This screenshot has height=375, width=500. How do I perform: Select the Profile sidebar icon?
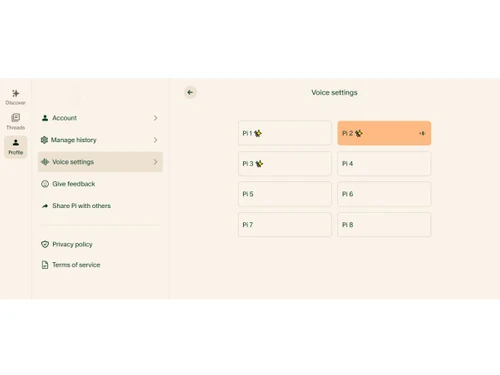click(x=16, y=143)
